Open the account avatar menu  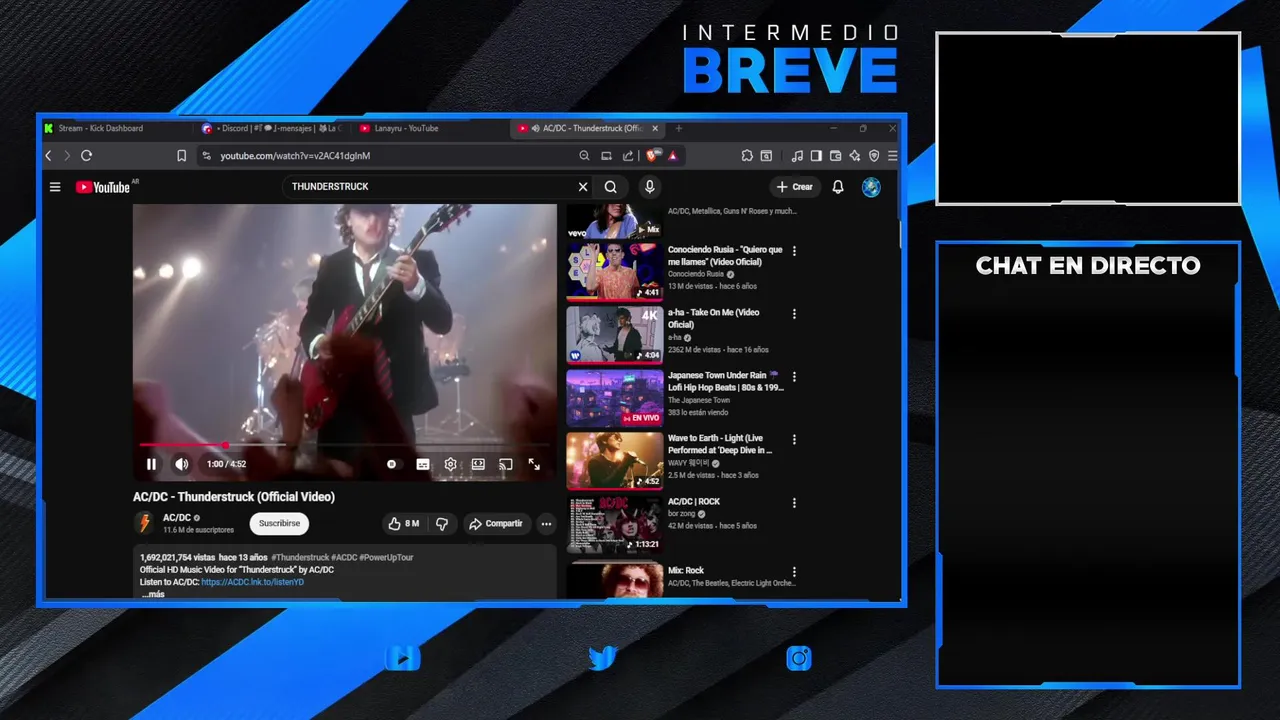pos(871,187)
